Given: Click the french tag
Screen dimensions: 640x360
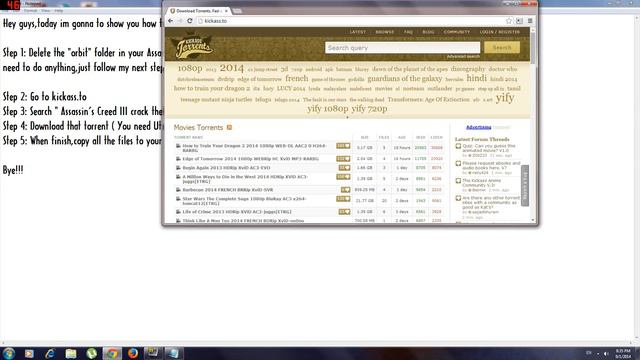Looking at the screenshot, I should pos(297,78).
